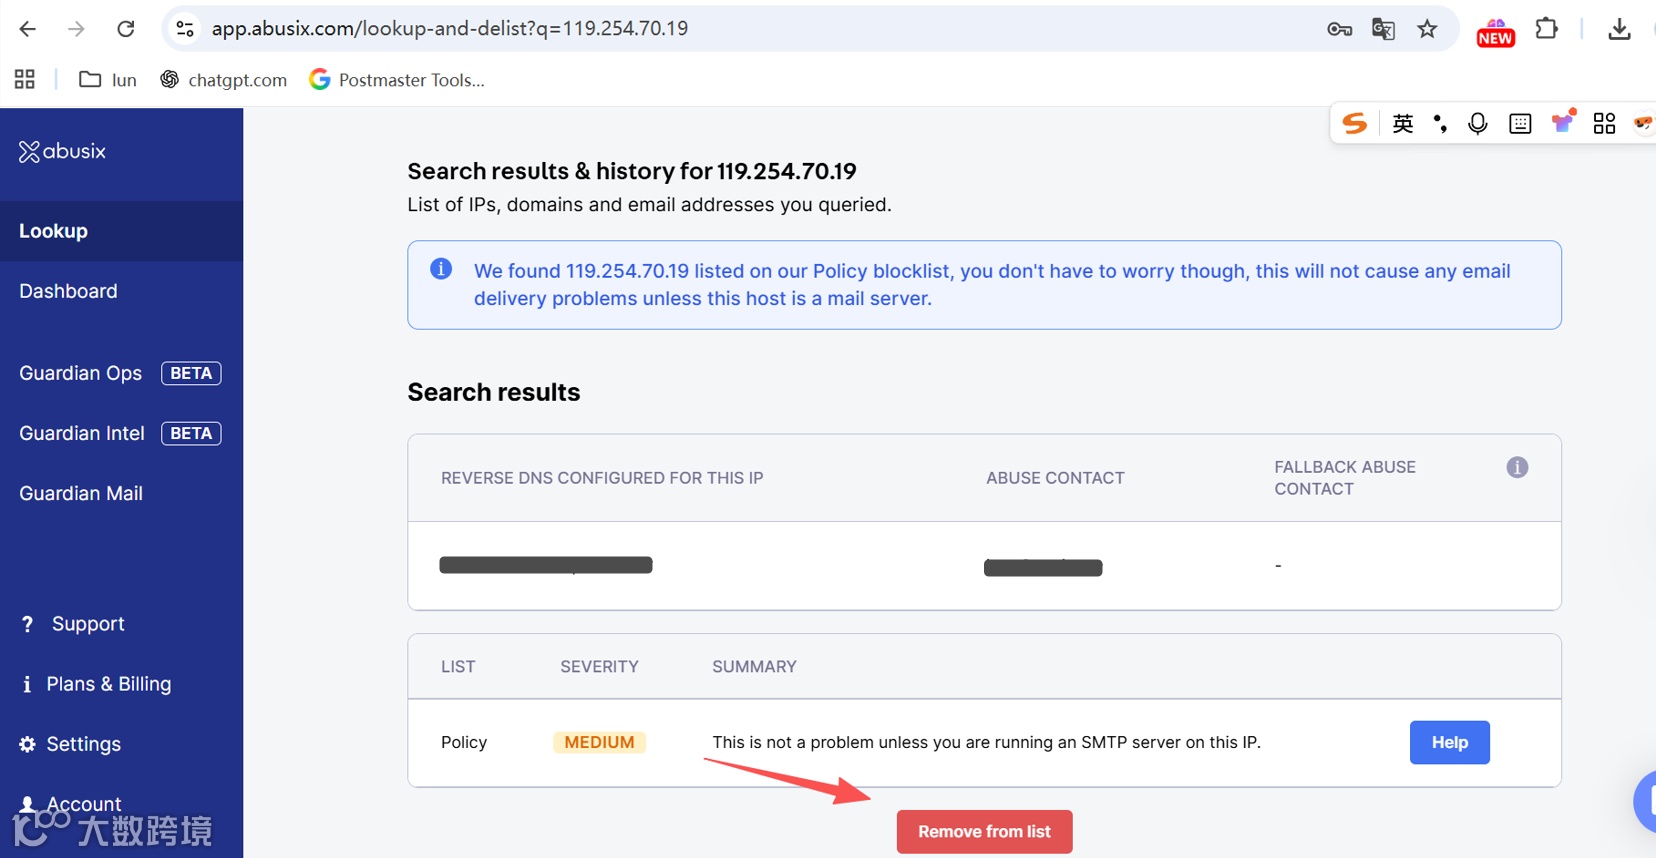
Task: Open the lun bookmarks folder
Action: tap(108, 80)
